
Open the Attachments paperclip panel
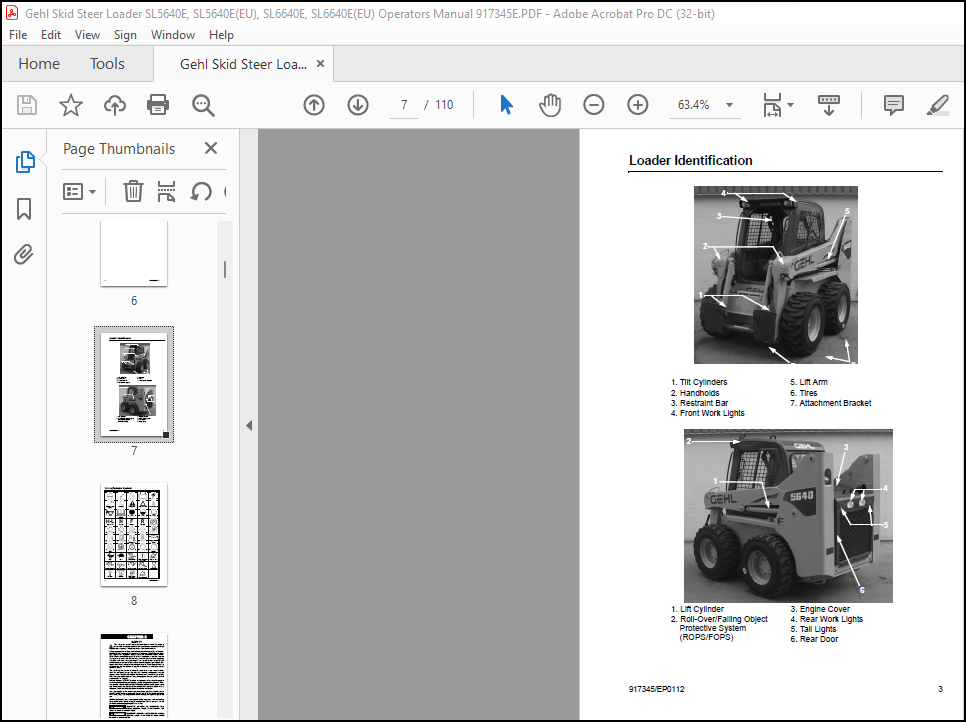23,254
